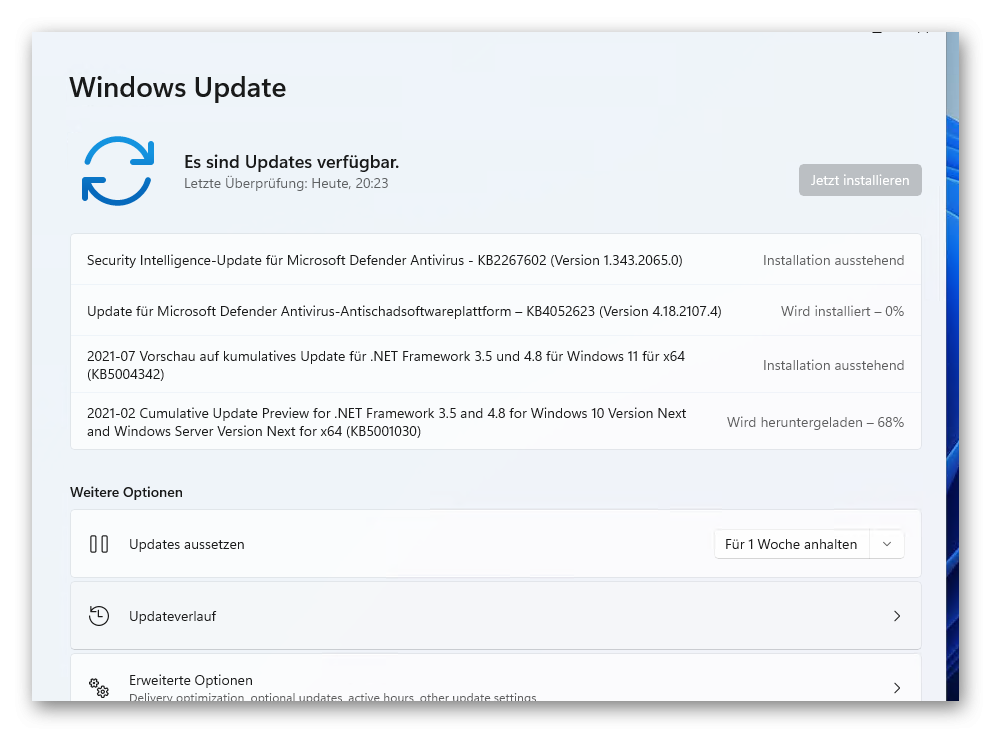Click the pause icon beside Updates aussetzen
The image size is (991, 733).
click(99, 544)
